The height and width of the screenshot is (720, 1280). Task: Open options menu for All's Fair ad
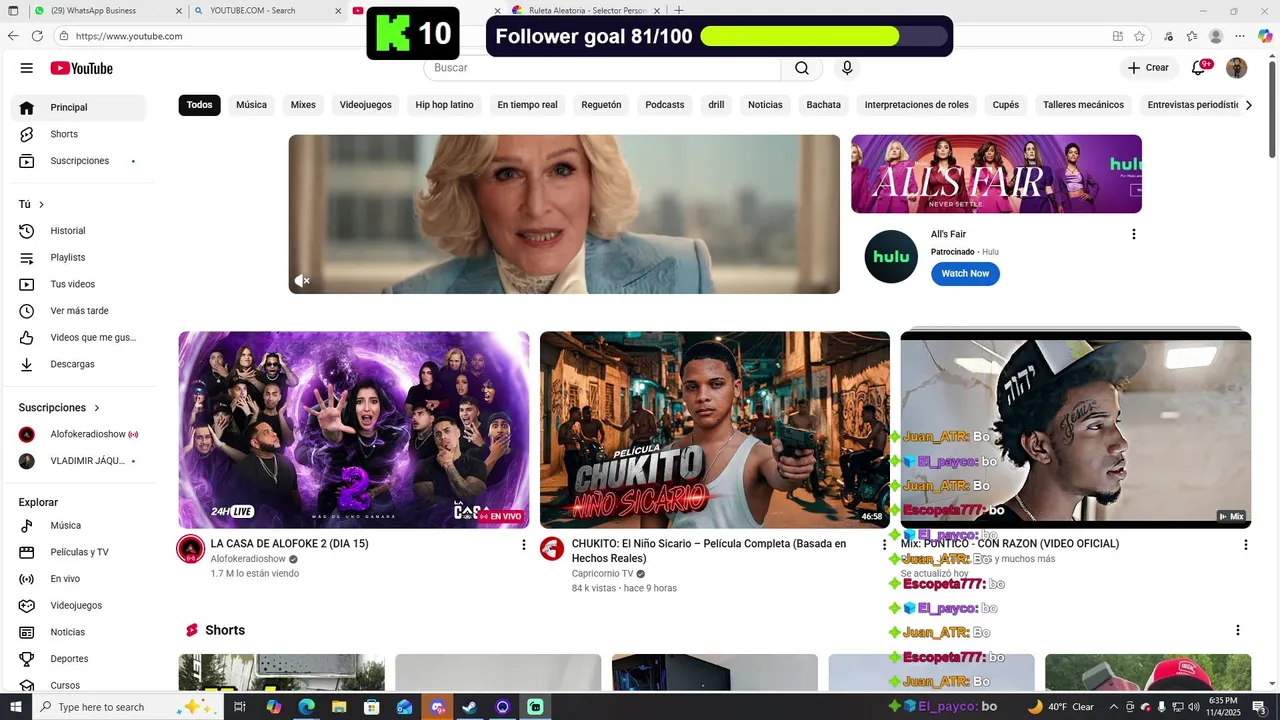tap(1133, 234)
